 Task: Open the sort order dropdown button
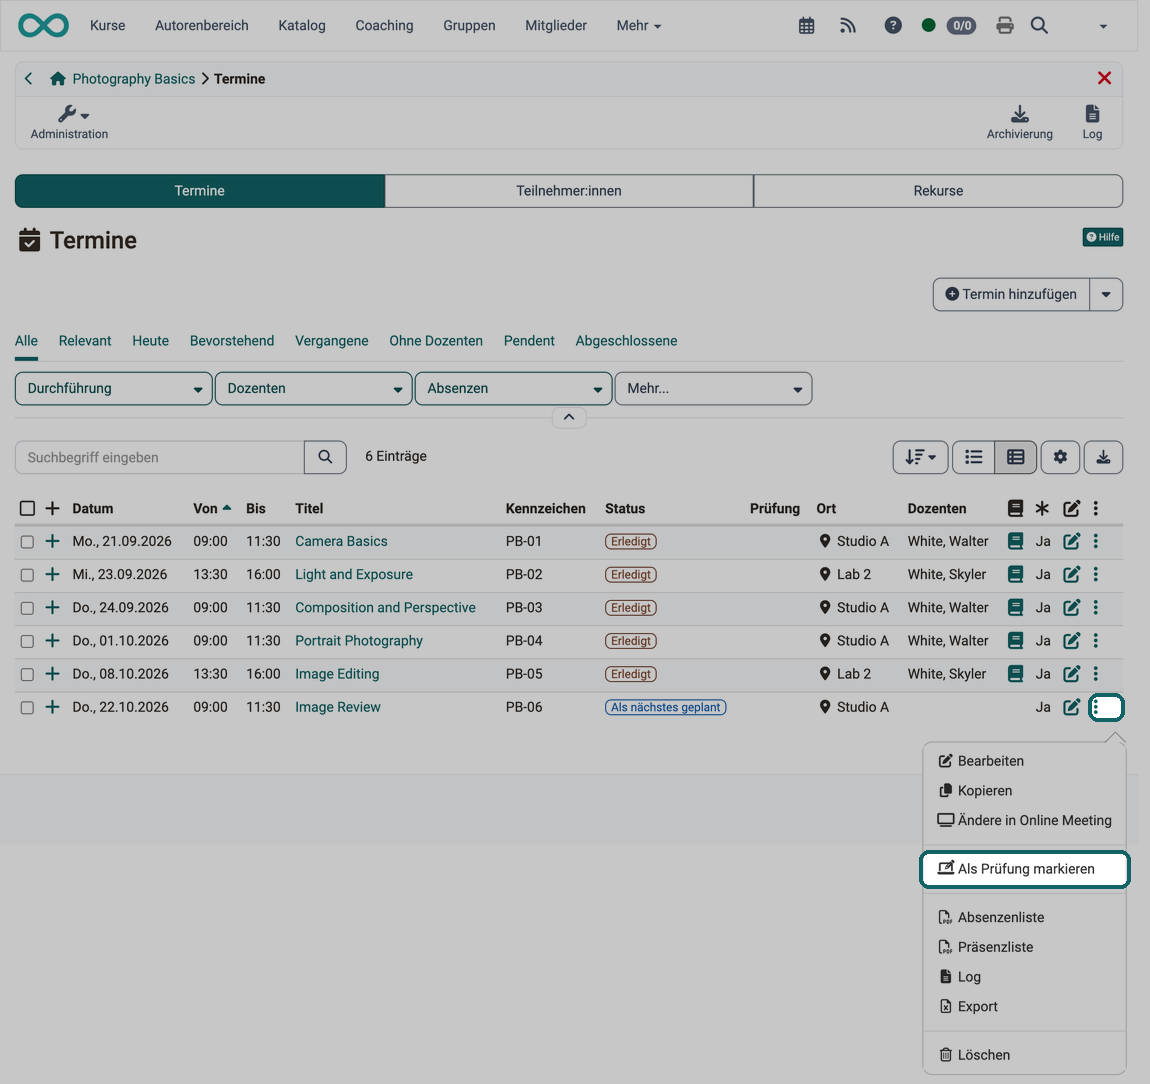click(x=920, y=457)
